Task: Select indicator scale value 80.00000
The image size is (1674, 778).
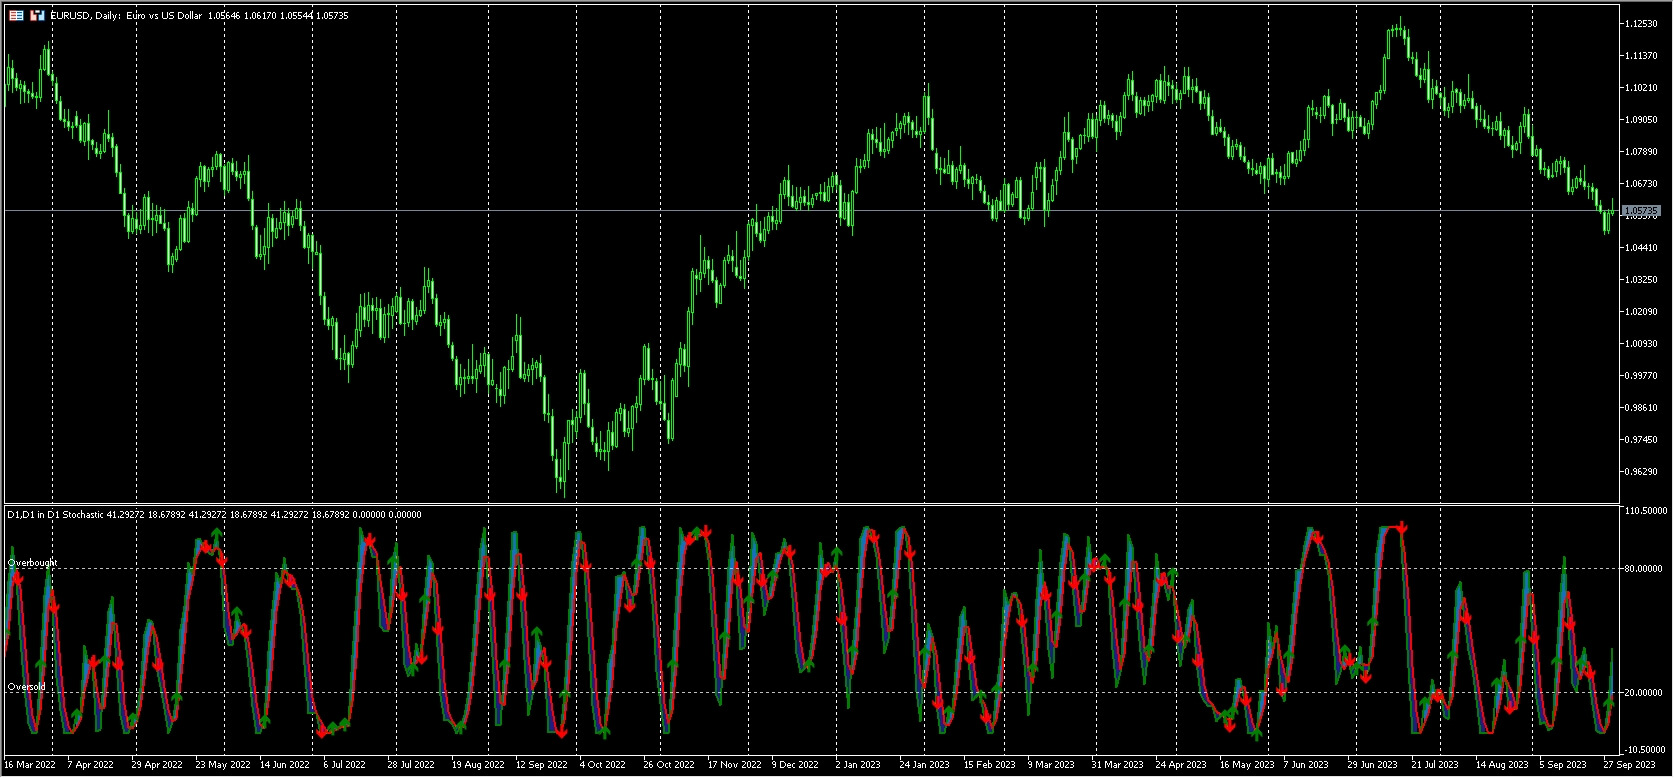Action: tap(1643, 568)
